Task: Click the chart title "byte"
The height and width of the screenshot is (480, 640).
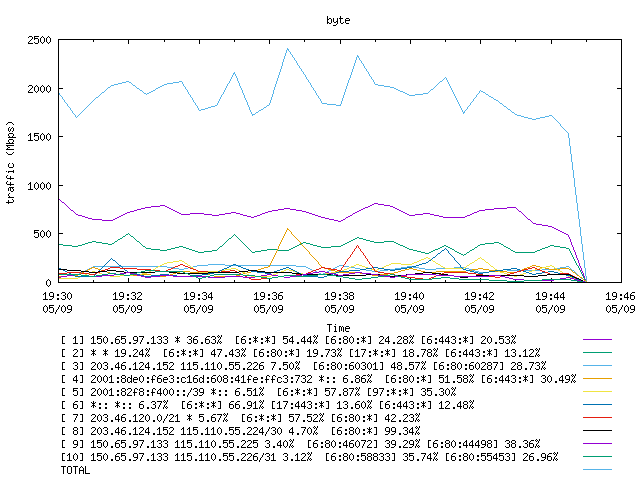Action: click(338, 20)
